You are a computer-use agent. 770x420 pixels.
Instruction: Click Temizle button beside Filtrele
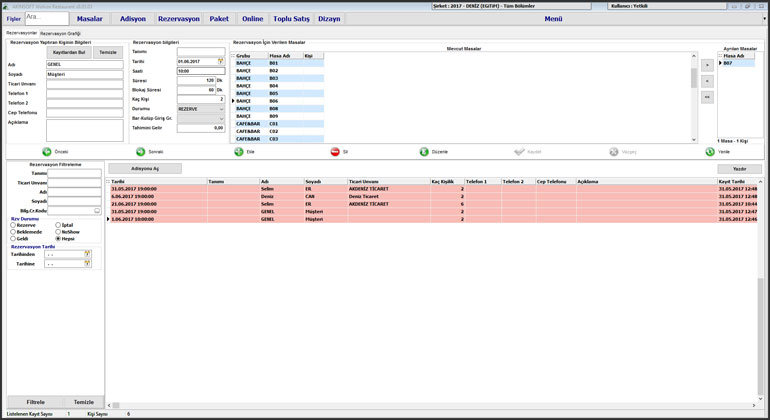(x=83, y=402)
